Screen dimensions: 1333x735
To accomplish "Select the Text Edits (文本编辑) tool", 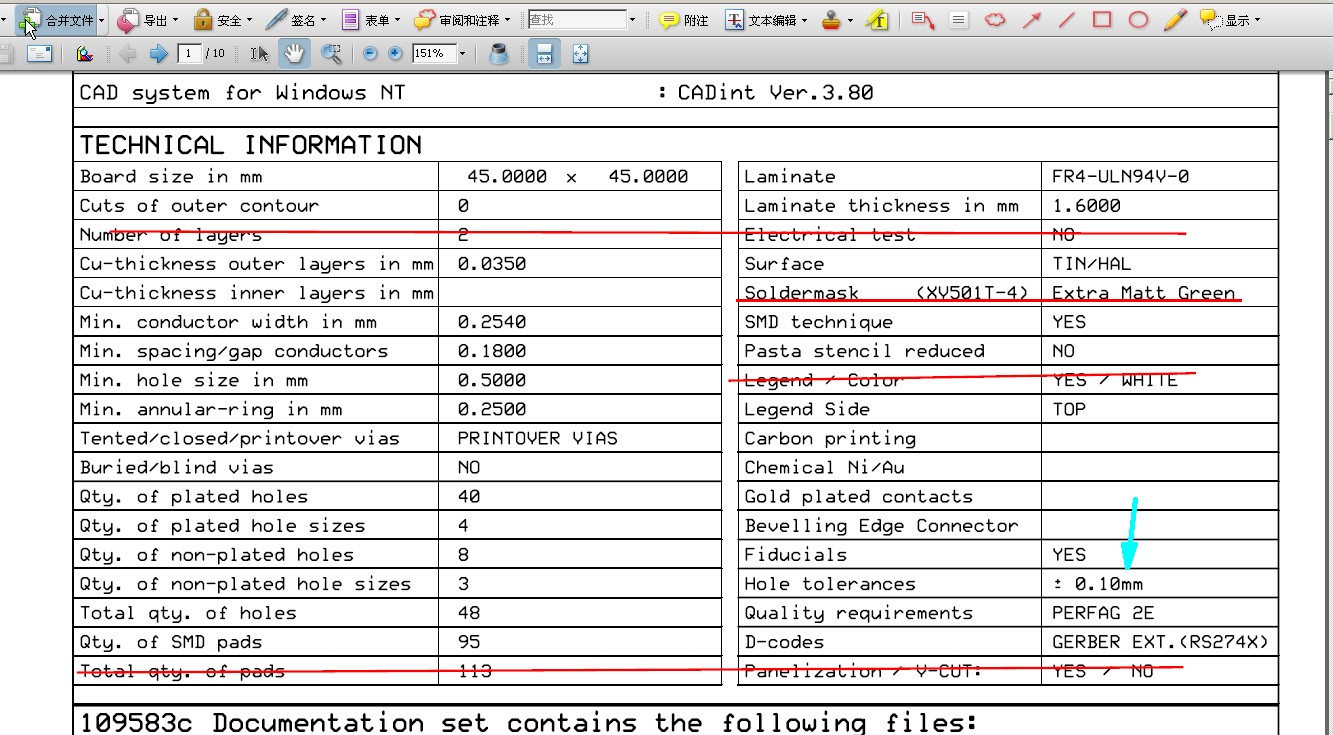I will [760, 20].
